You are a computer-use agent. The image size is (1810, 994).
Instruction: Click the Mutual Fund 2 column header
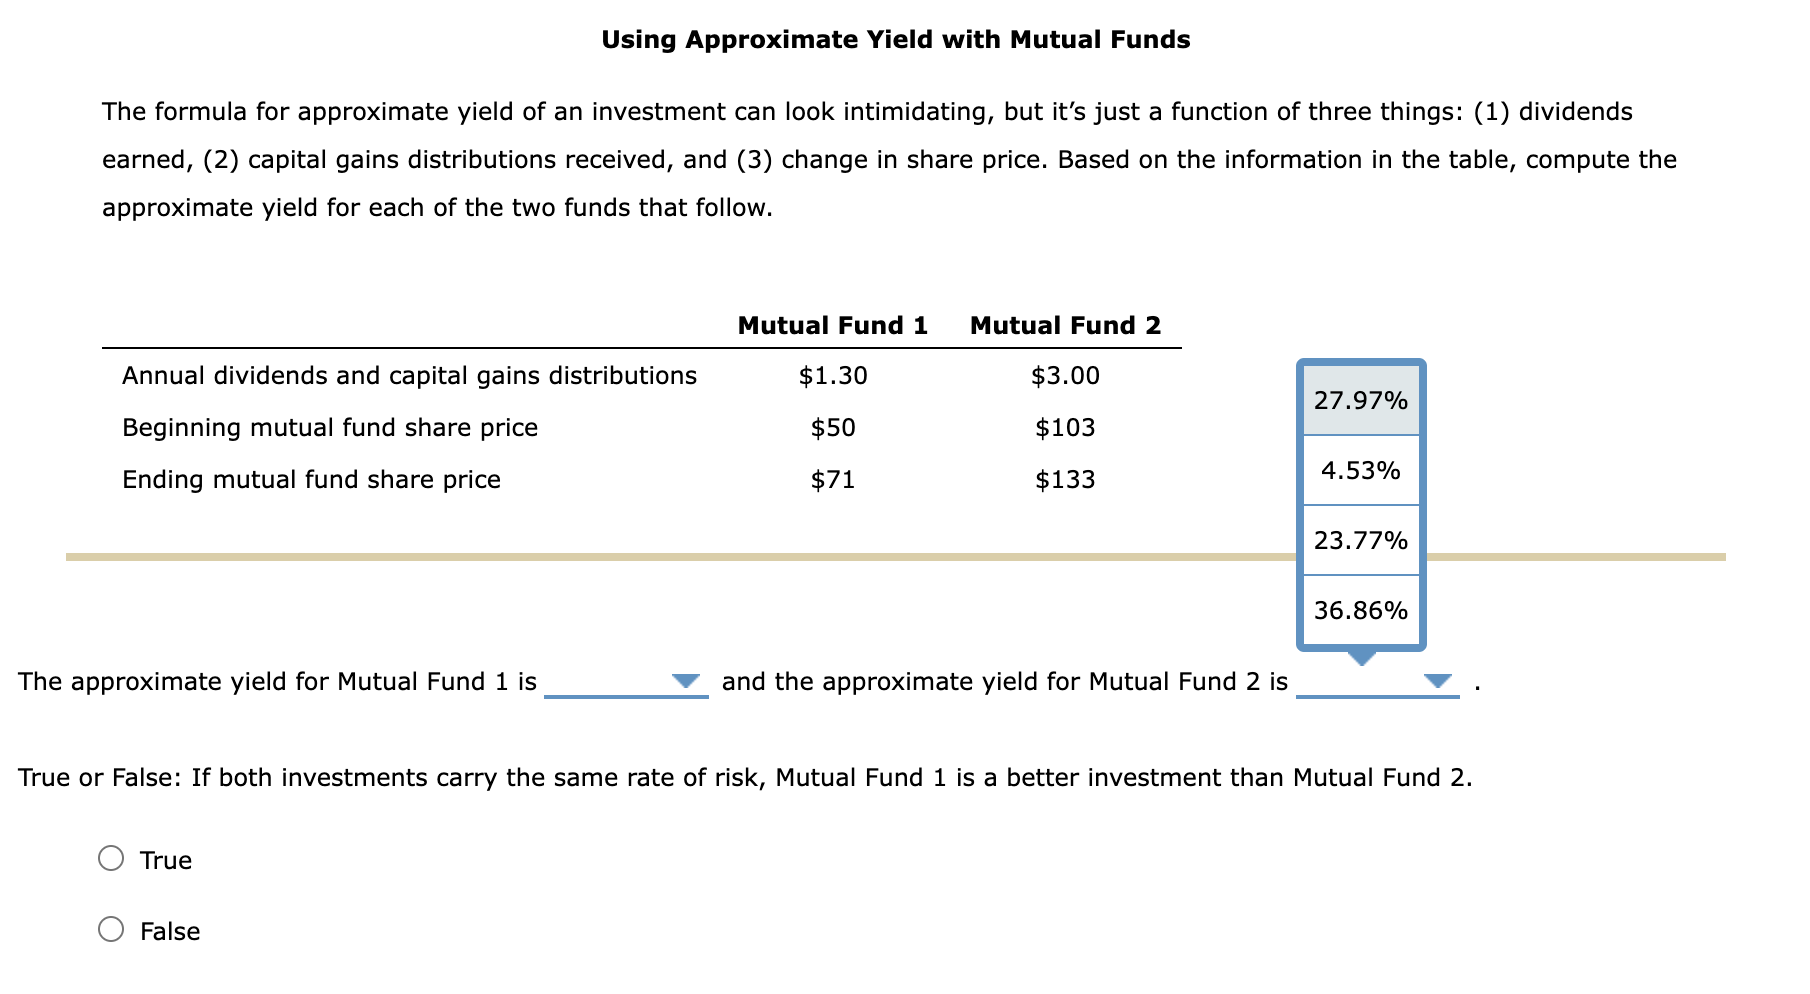pos(1065,325)
